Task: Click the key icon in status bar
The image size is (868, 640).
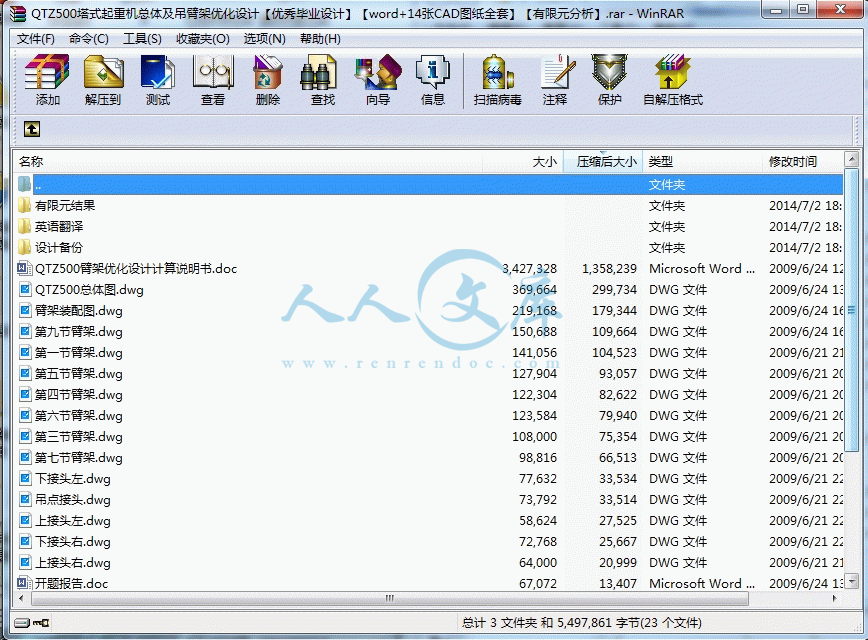Action: pos(41,623)
